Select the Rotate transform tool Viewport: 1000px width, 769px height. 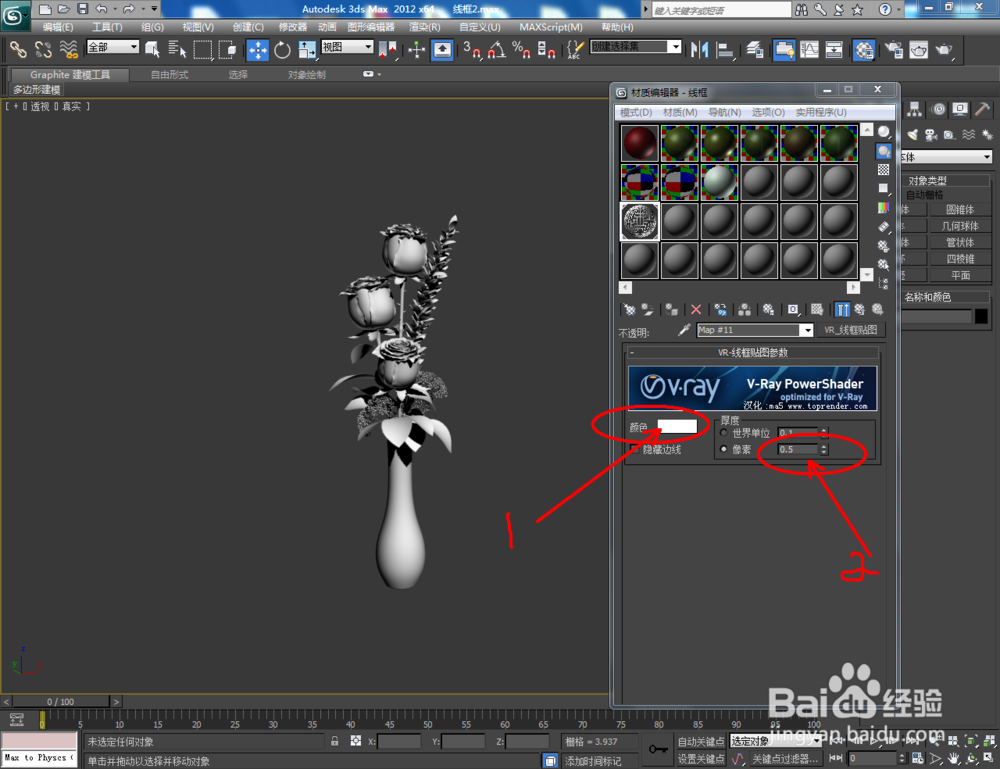pos(282,50)
